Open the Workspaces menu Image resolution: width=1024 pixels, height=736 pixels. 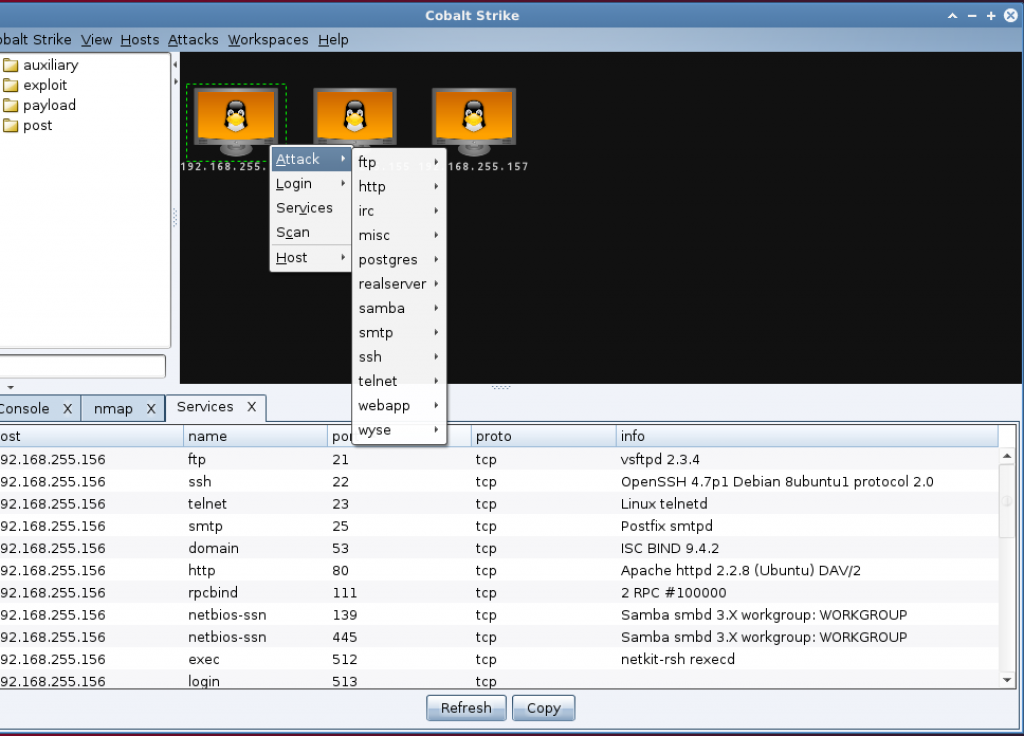click(268, 40)
